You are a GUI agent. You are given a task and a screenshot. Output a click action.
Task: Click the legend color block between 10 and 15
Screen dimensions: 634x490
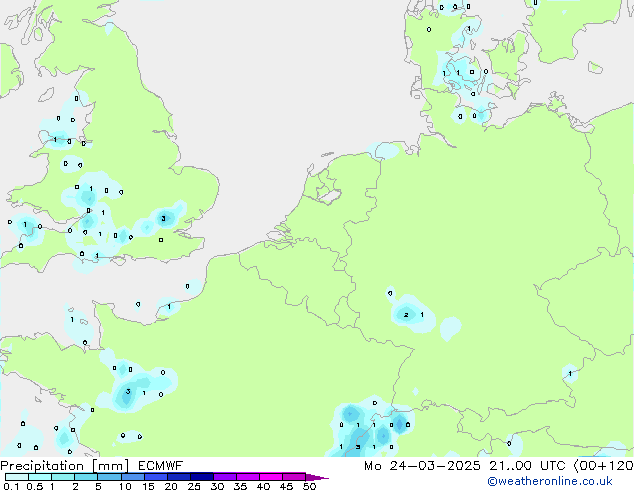click(x=135, y=477)
